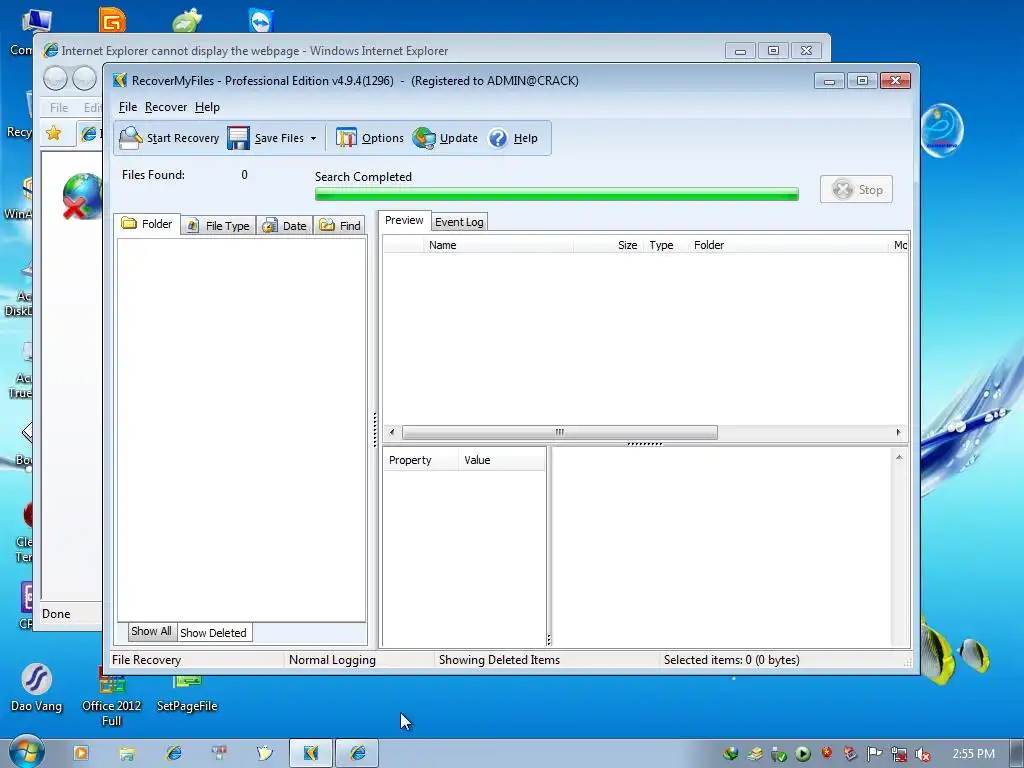This screenshot has height=768, width=1024.
Task: Click the muted speaker icon in the tray
Action: pos(923,754)
